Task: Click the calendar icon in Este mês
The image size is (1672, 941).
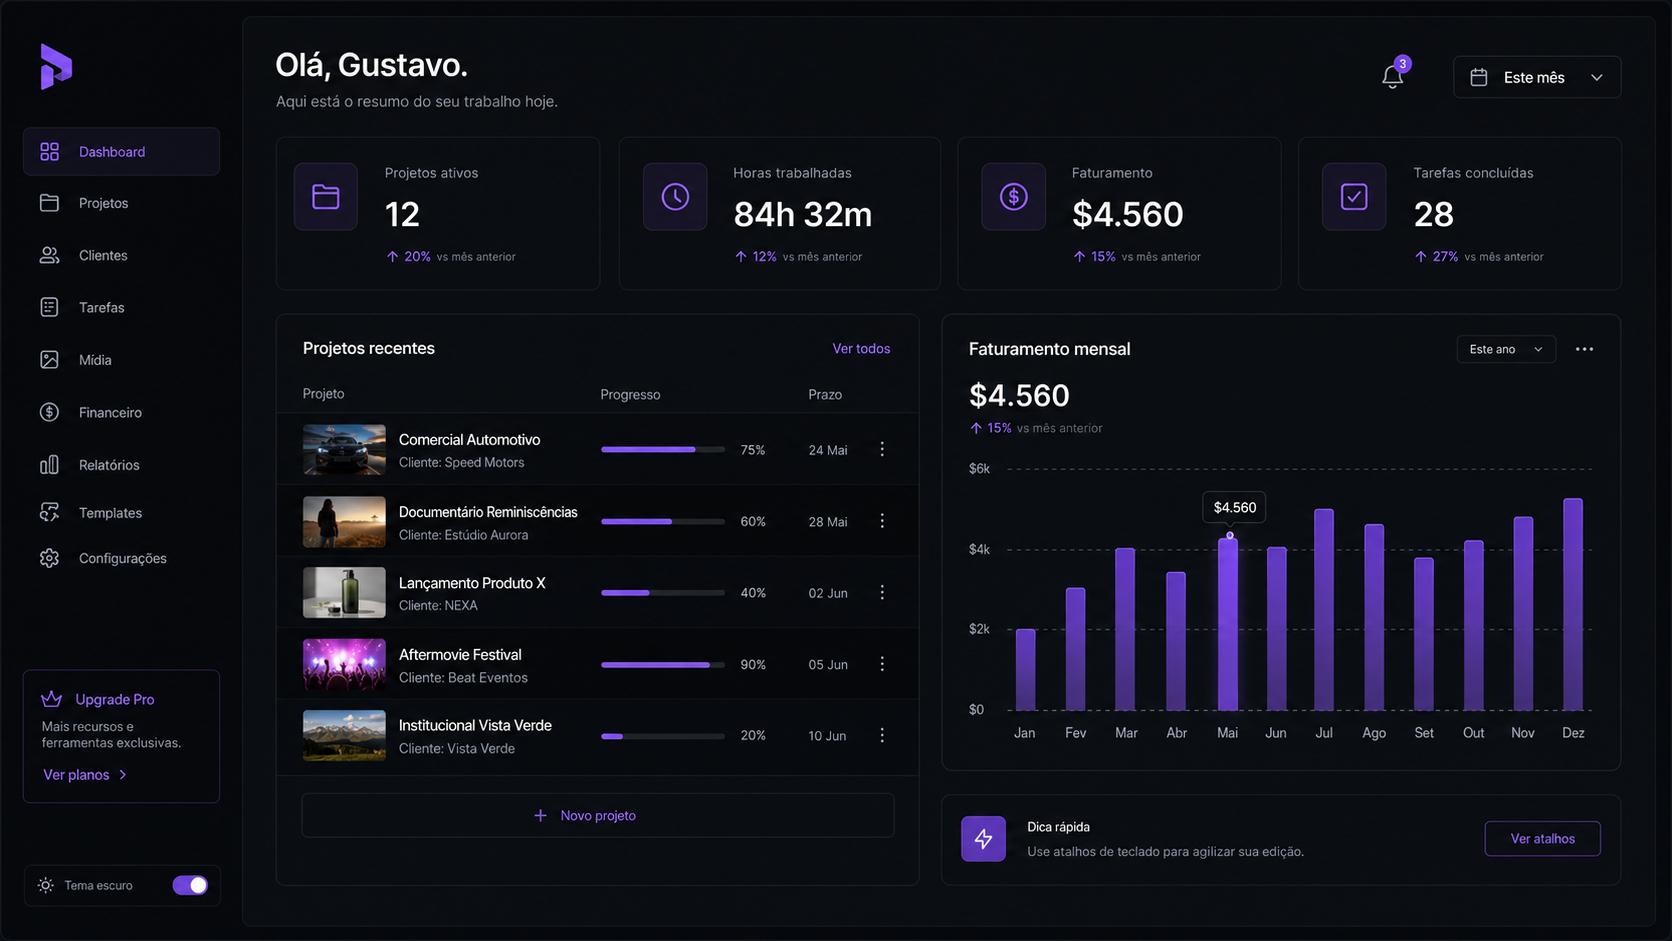Action: pyautogui.click(x=1479, y=77)
